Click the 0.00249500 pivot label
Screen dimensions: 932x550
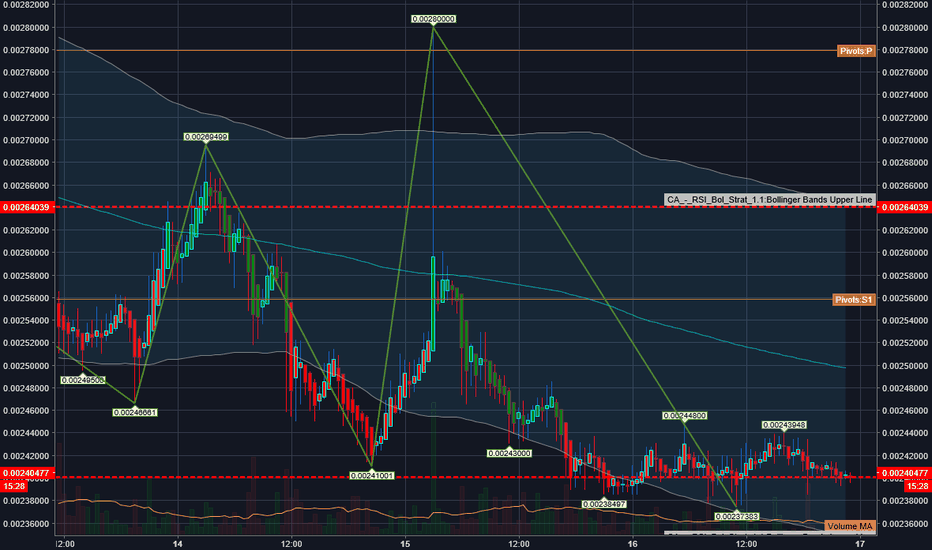[x=83, y=380]
